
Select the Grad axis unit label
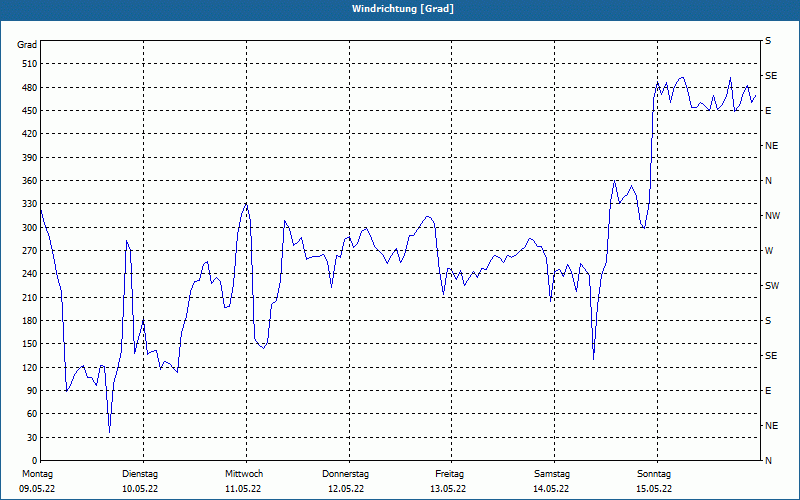pyautogui.click(x=27, y=45)
